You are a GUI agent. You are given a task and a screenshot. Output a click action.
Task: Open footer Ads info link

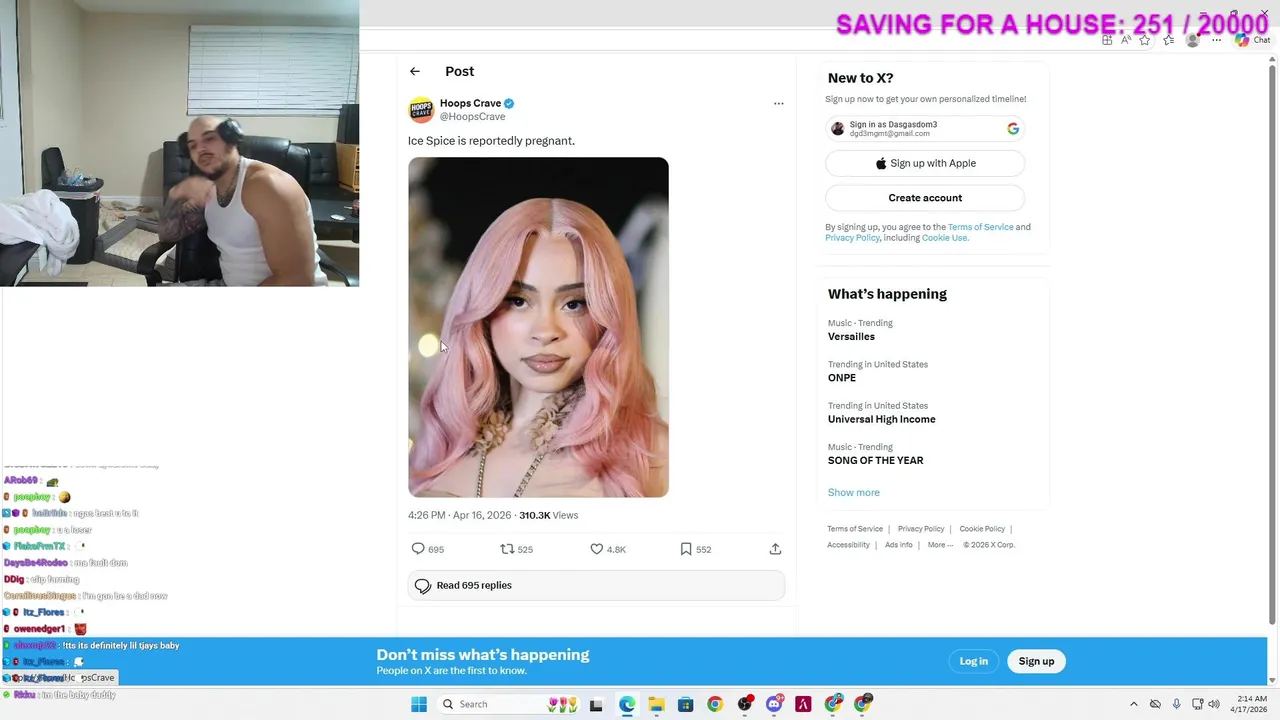(899, 545)
